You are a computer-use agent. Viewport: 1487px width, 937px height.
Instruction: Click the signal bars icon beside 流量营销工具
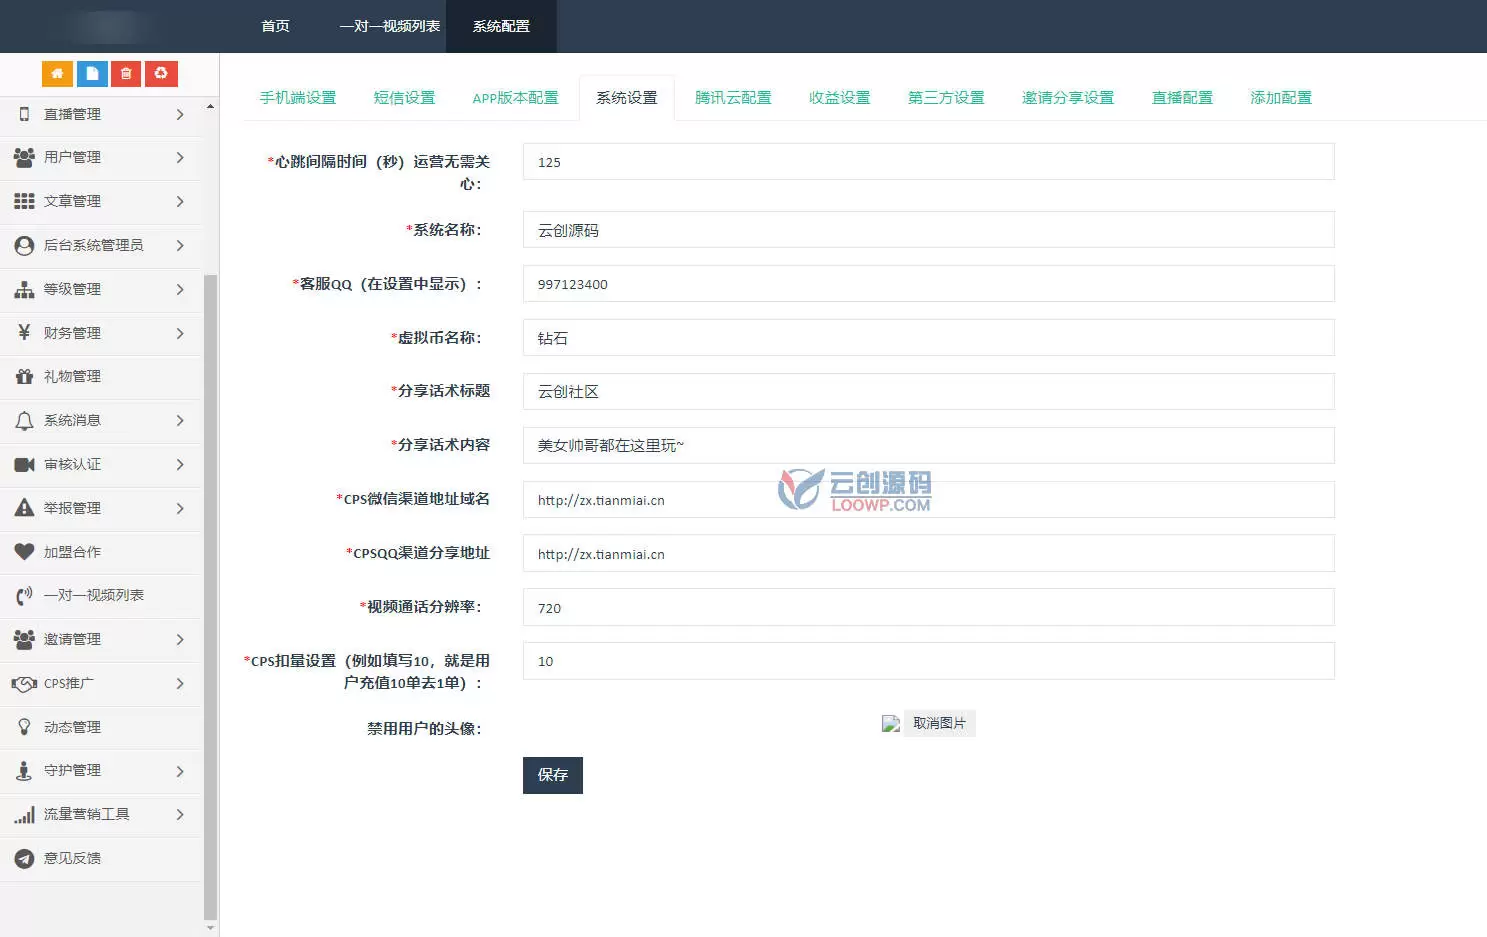click(24, 815)
